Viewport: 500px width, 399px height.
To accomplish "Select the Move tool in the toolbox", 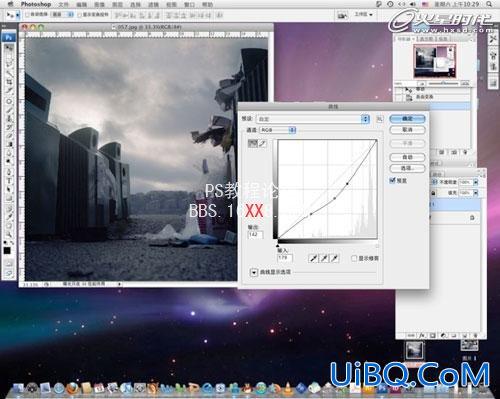I will coord(9,48).
